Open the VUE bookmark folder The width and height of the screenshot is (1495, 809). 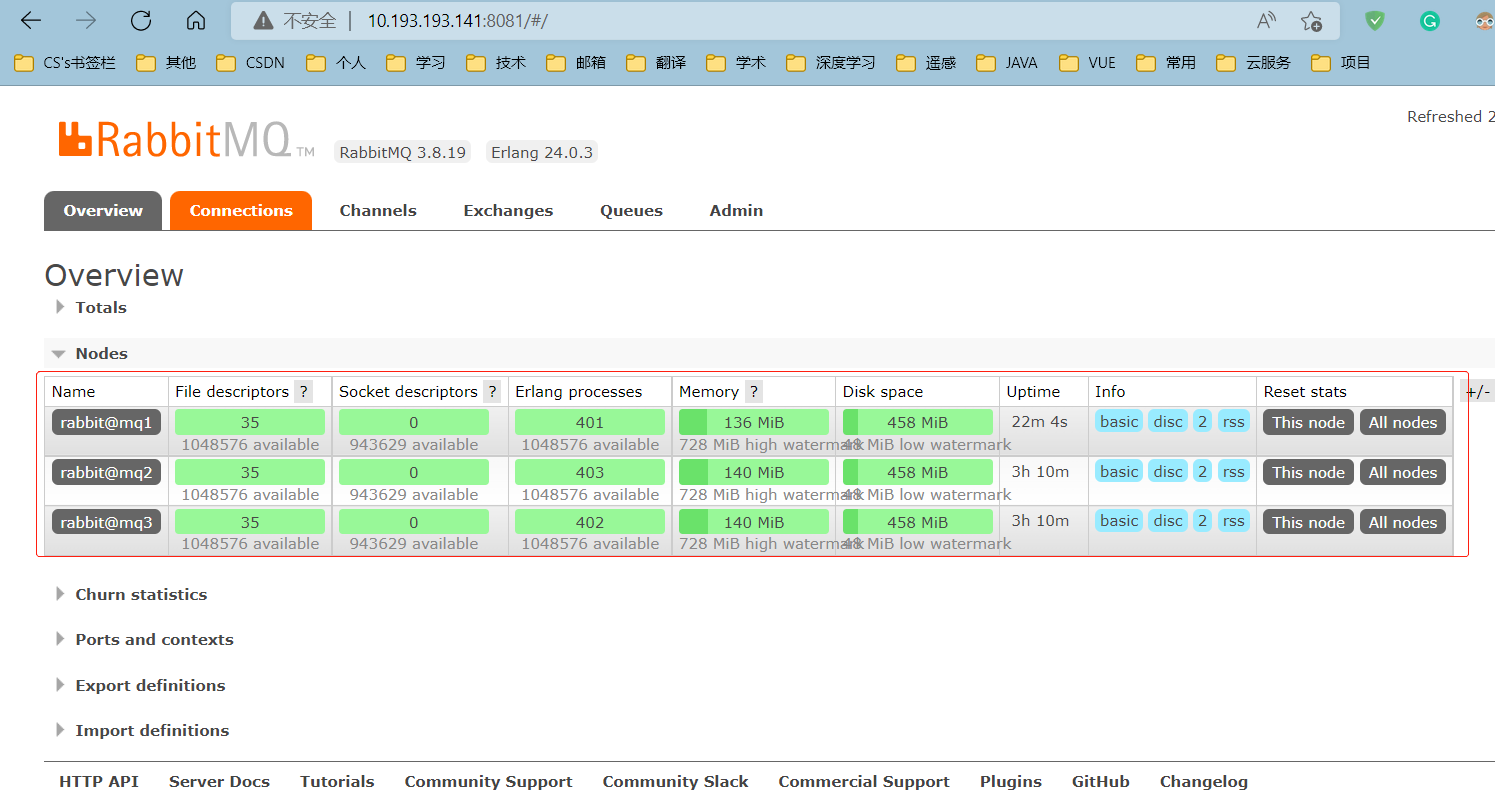[x=1087, y=63]
